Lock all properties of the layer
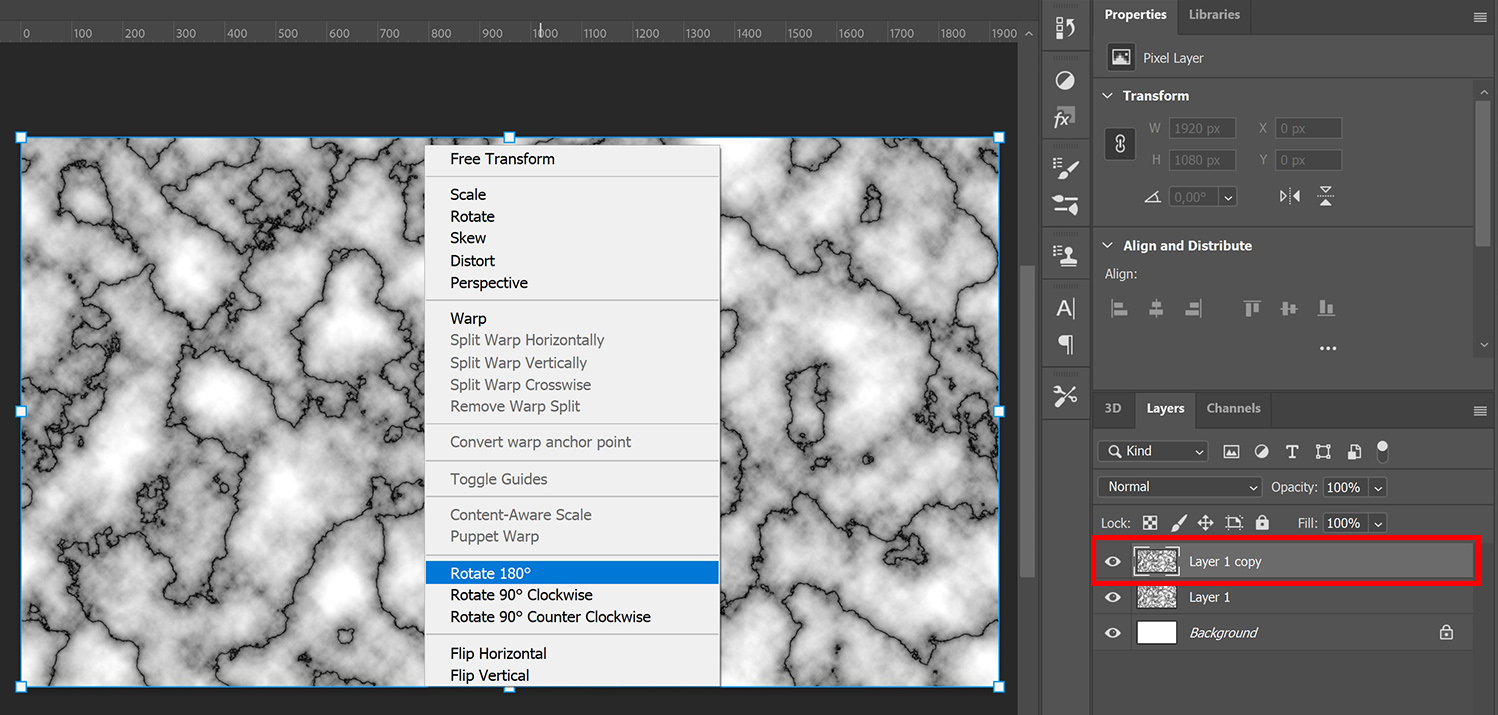1498x715 pixels. coord(1262,522)
